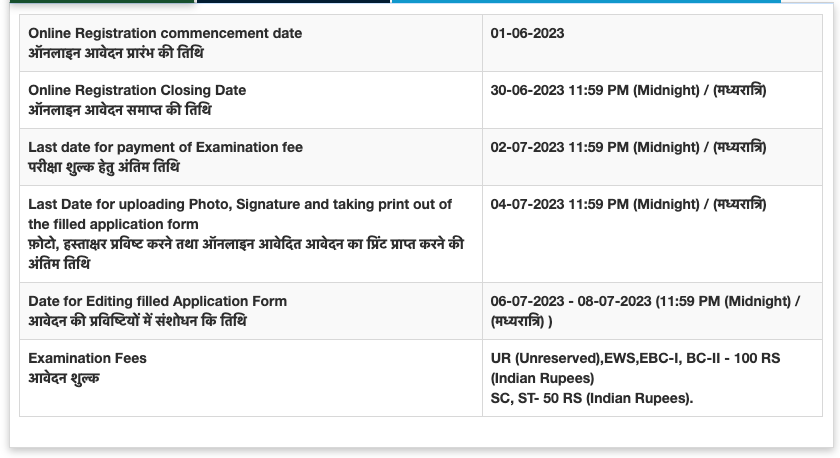This screenshot has width=840, height=458.
Task: Click the "Examination Fees" row label
Action: 87,358
